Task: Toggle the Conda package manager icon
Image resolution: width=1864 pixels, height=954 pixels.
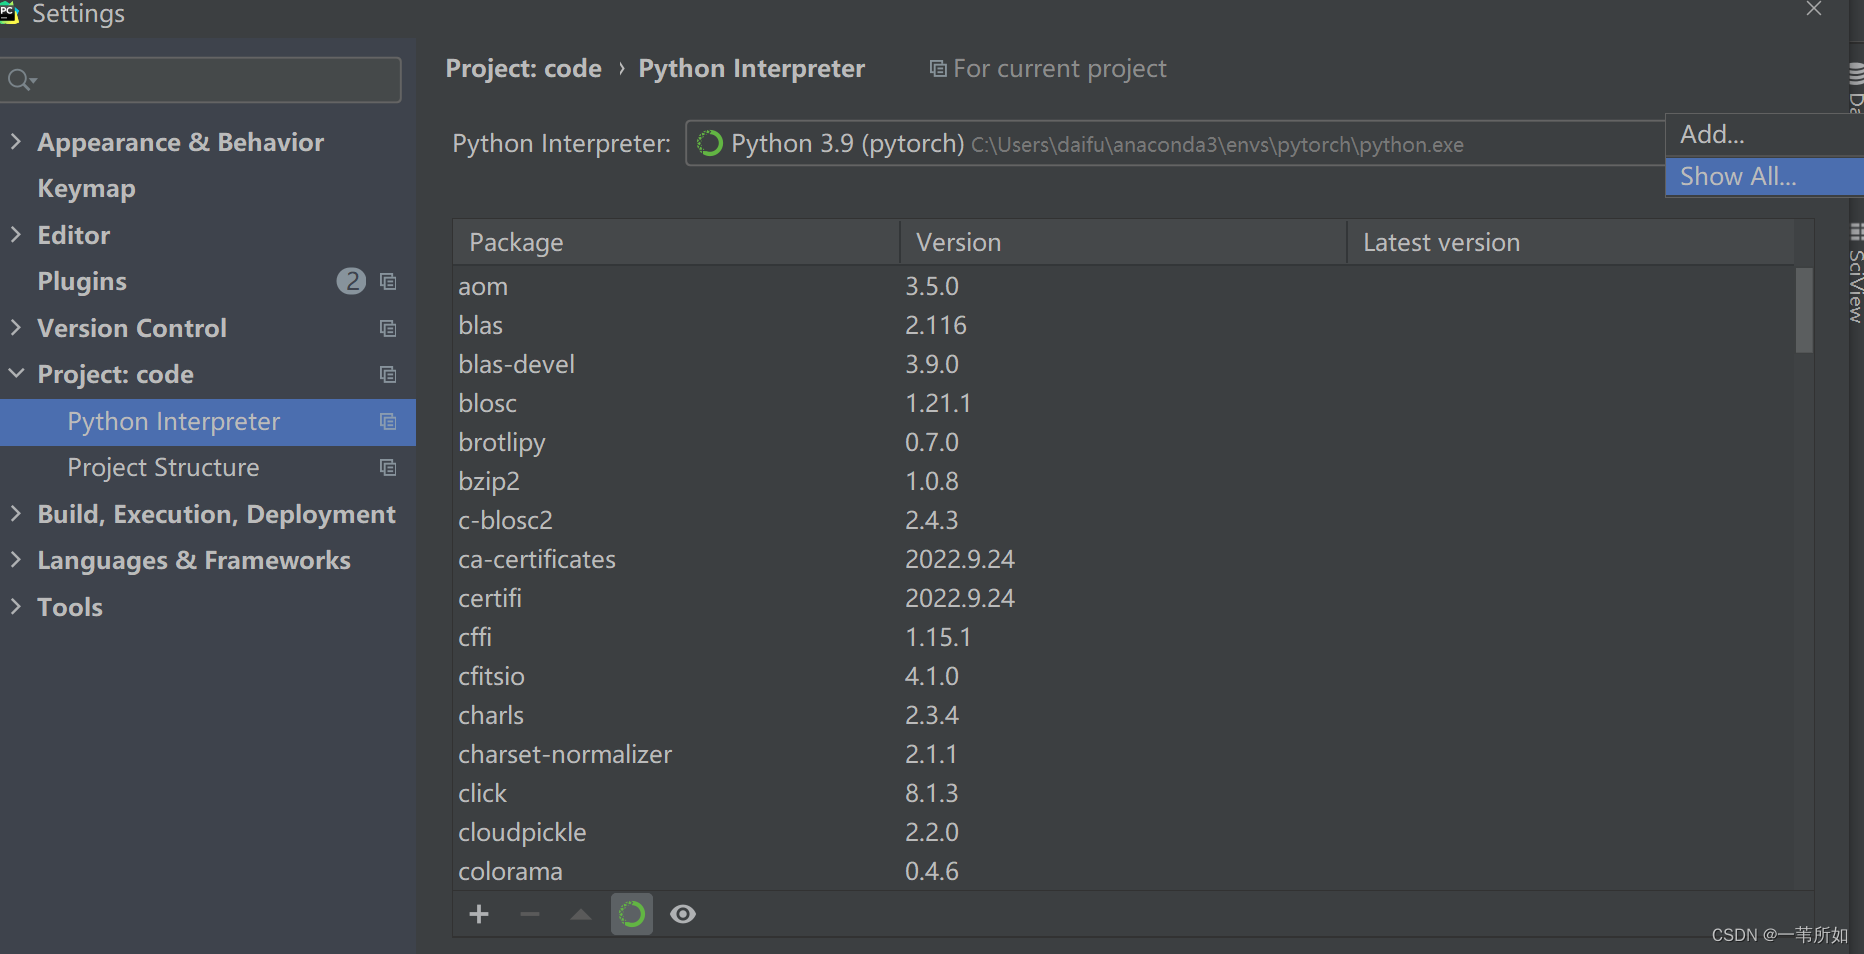Action: (x=632, y=914)
